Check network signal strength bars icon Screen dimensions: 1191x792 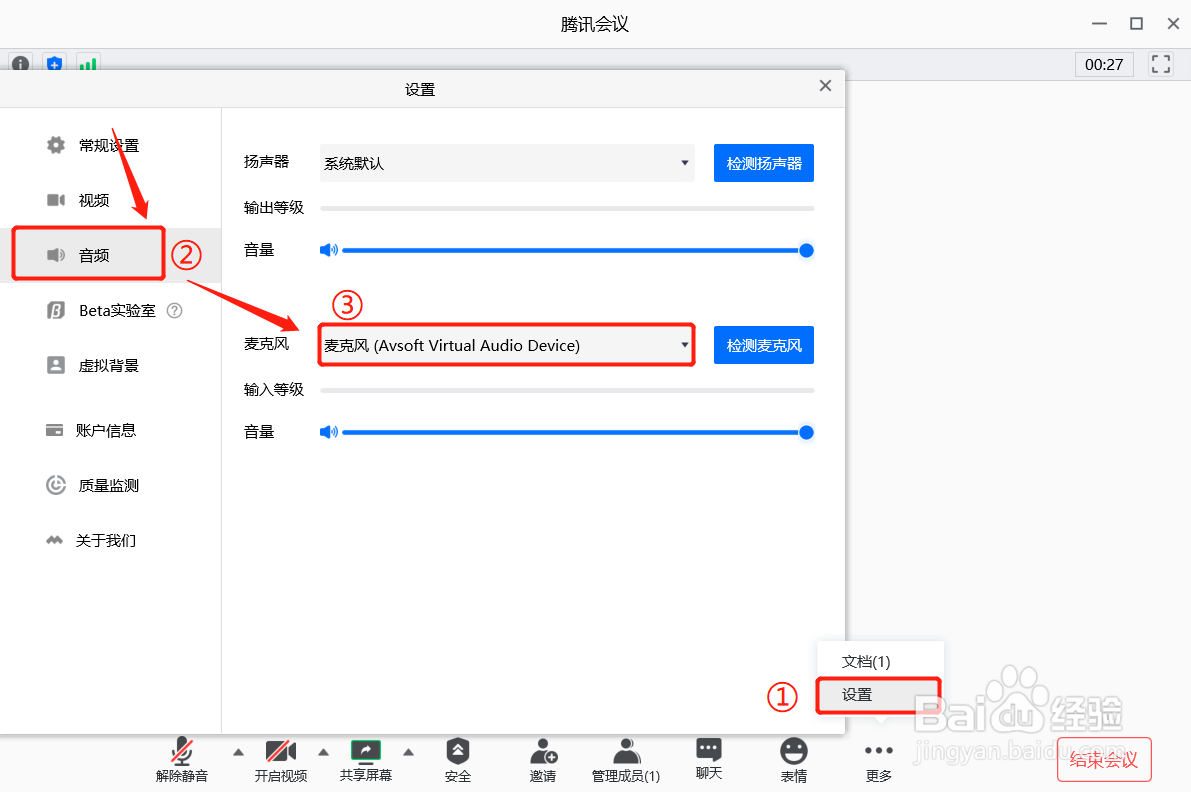pos(88,65)
